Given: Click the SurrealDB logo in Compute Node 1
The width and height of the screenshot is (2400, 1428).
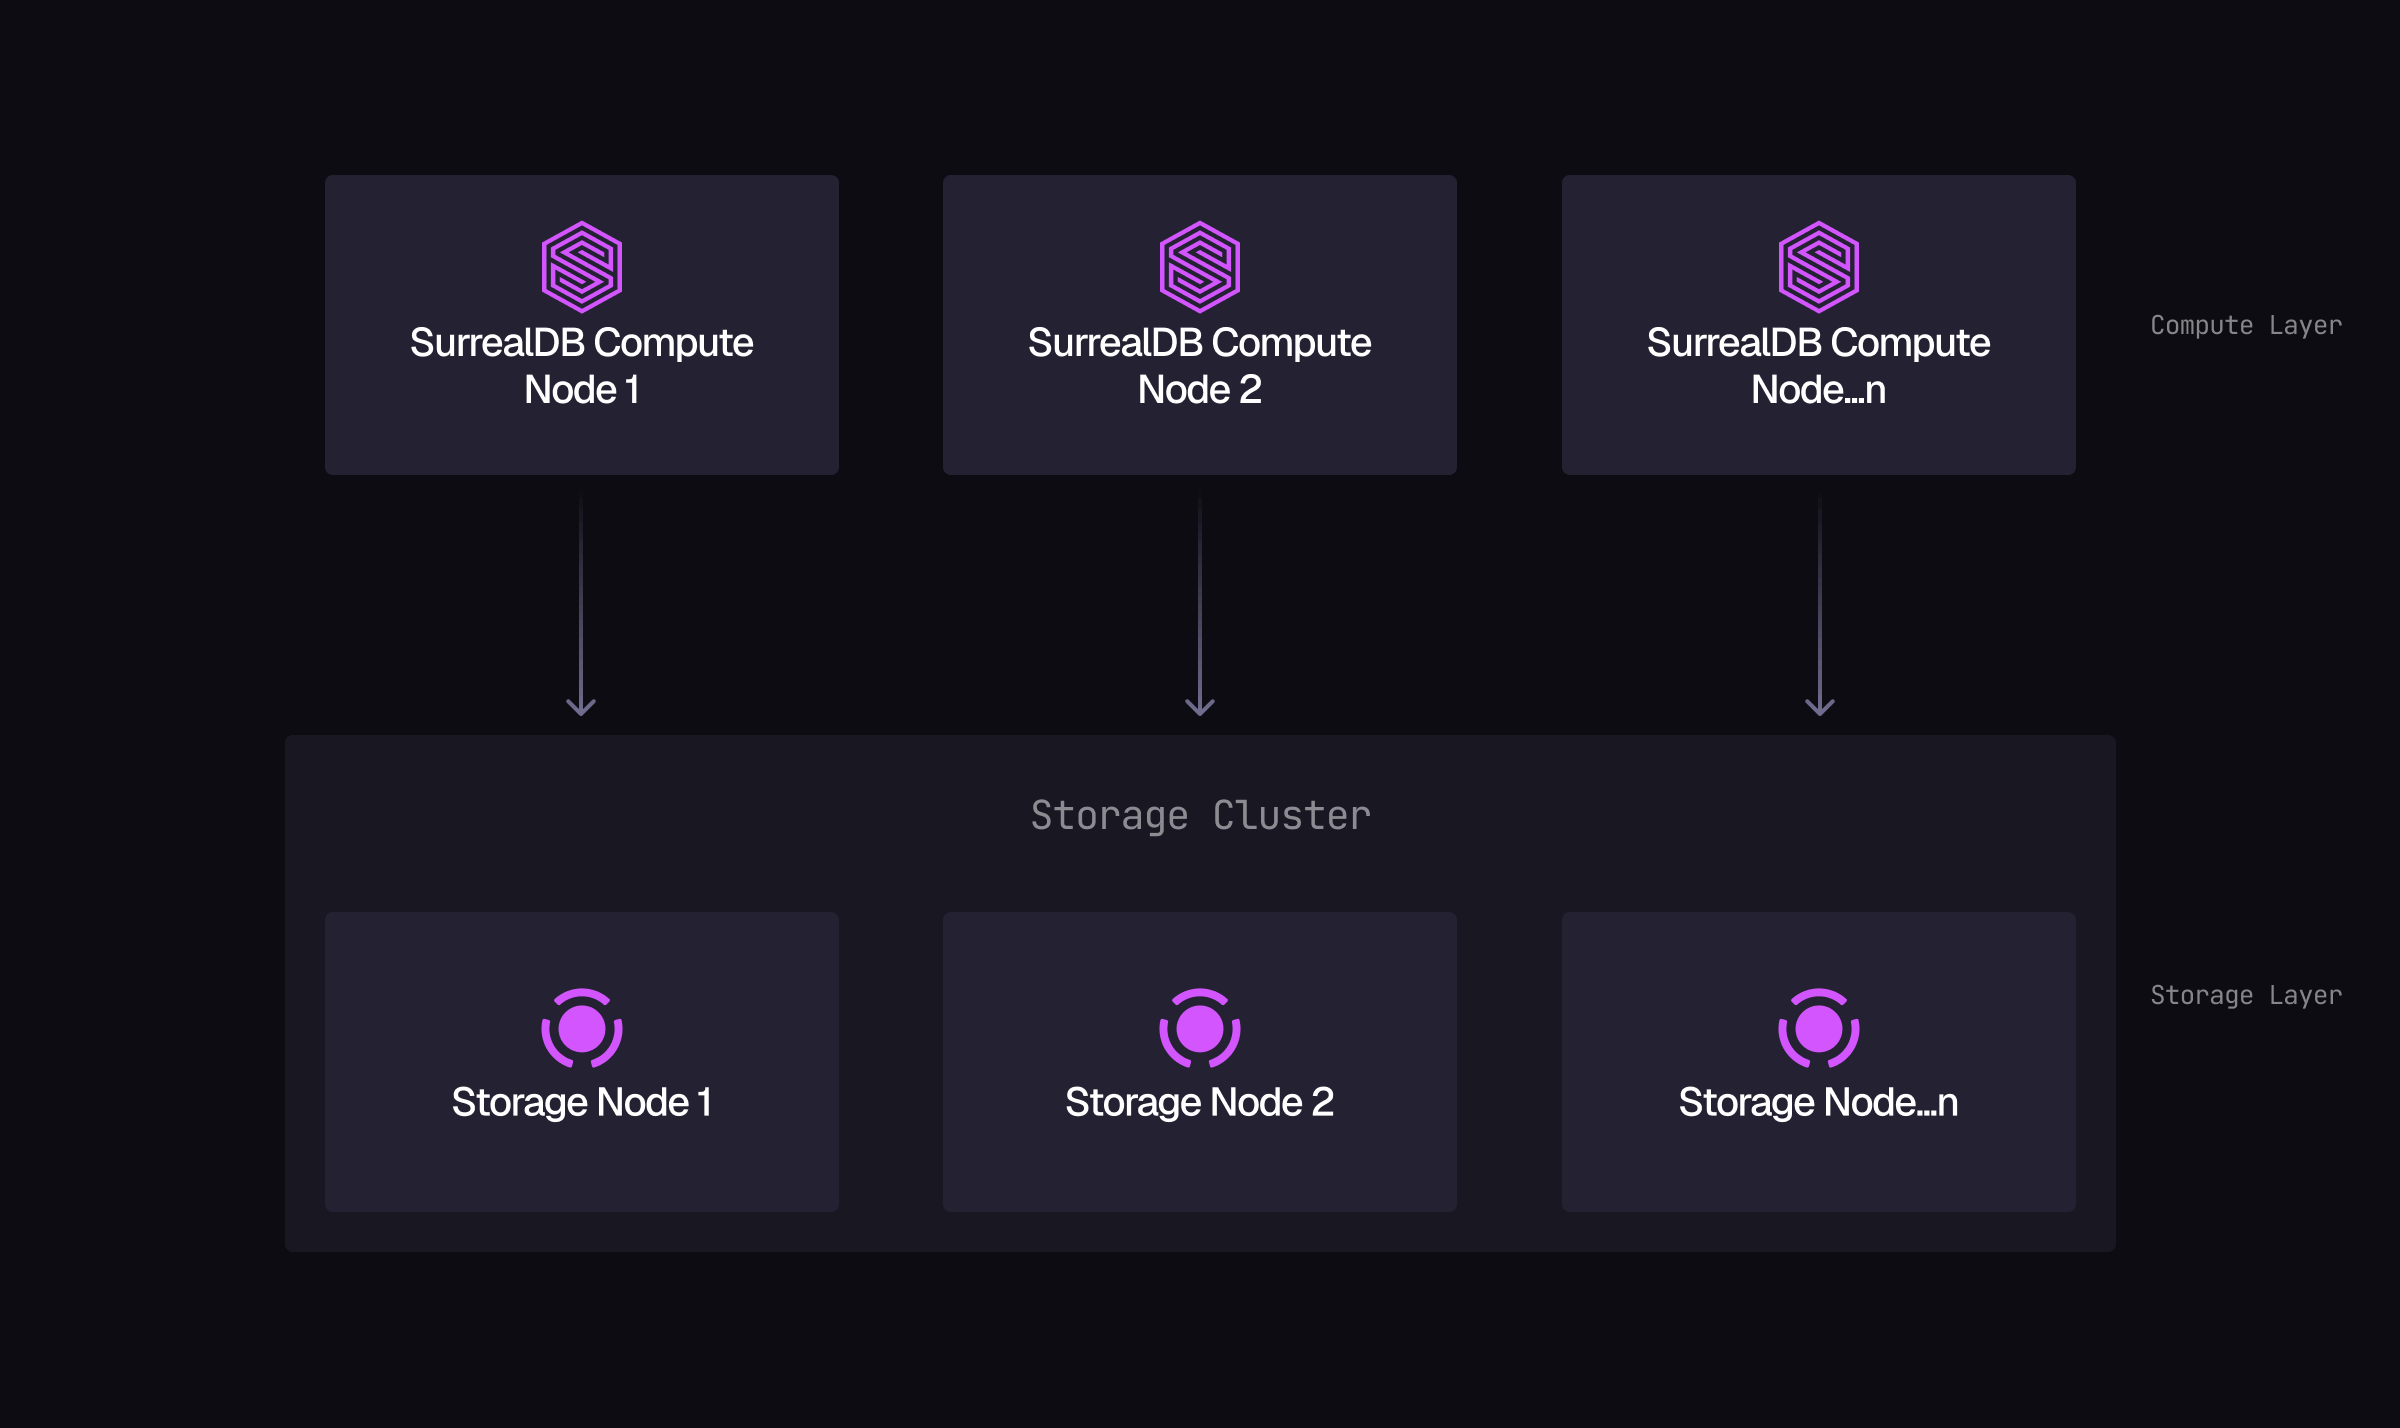Looking at the screenshot, I should [x=582, y=267].
